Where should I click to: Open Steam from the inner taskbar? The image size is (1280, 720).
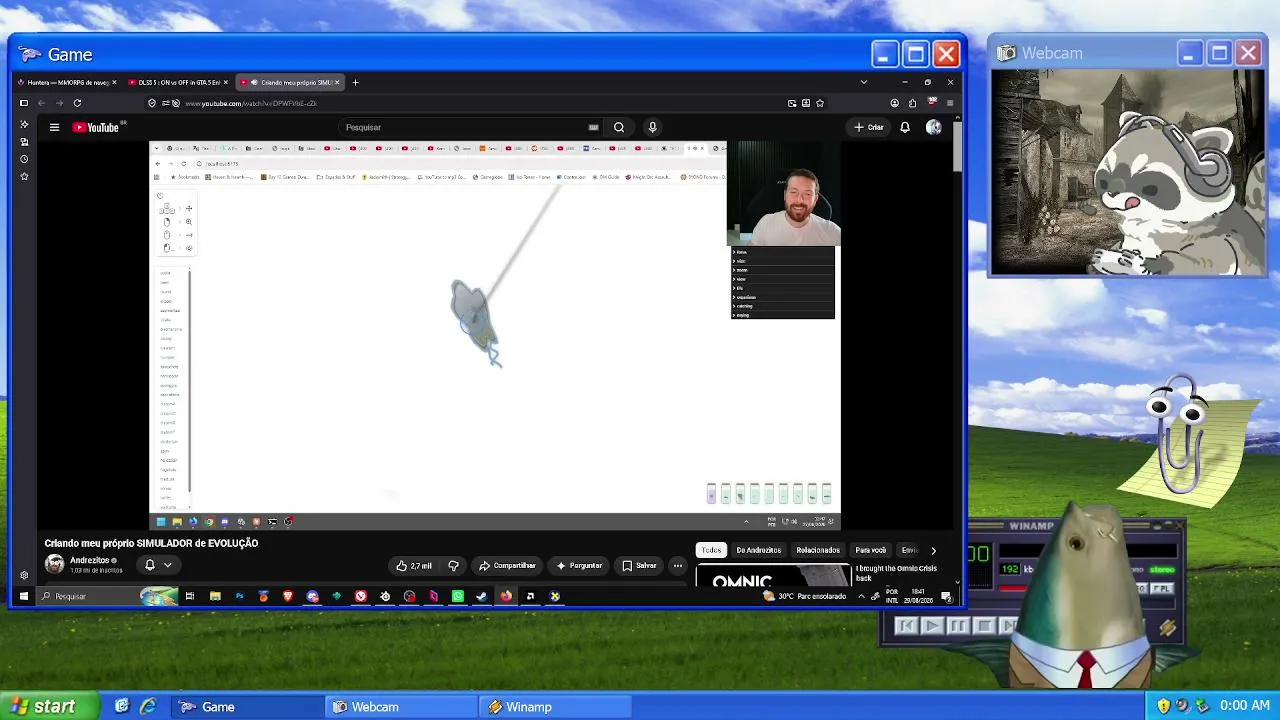click(x=481, y=596)
